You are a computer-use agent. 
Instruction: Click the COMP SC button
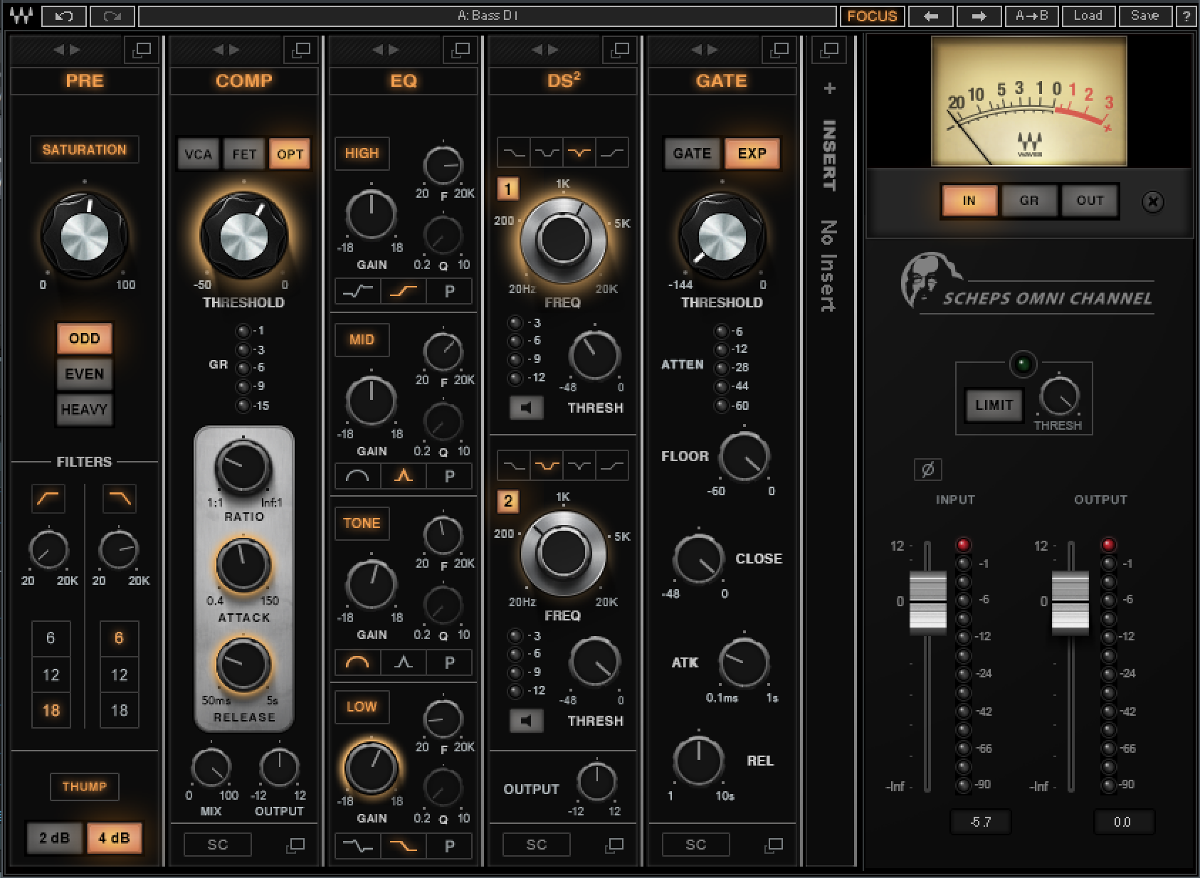(217, 845)
